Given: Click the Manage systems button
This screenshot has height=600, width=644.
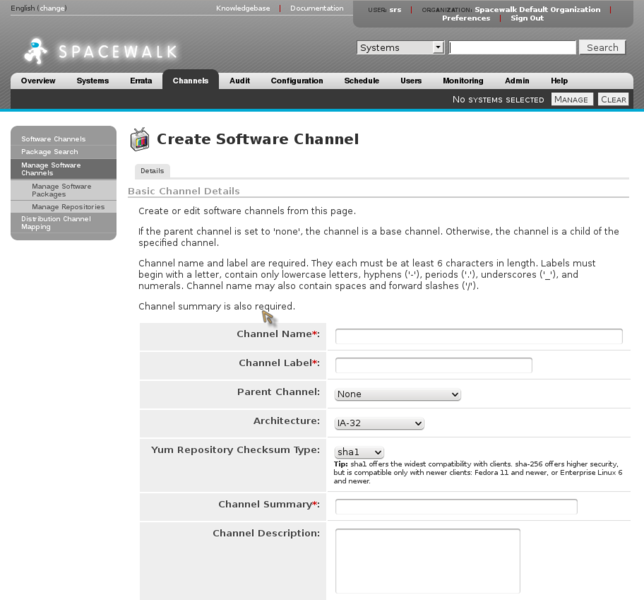Looking at the screenshot, I should click(x=571, y=99).
